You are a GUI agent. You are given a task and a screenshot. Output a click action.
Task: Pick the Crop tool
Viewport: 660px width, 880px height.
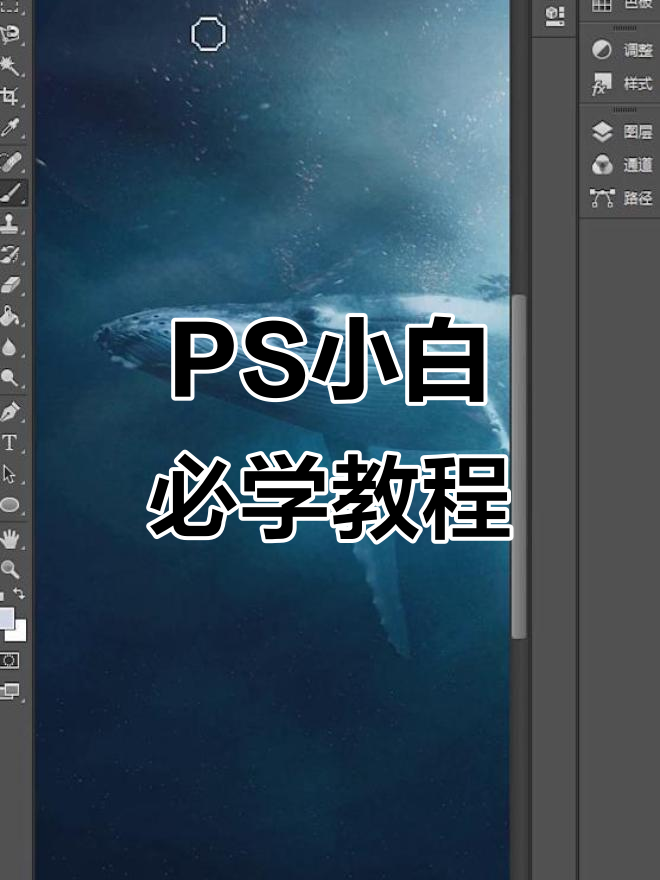(10, 97)
